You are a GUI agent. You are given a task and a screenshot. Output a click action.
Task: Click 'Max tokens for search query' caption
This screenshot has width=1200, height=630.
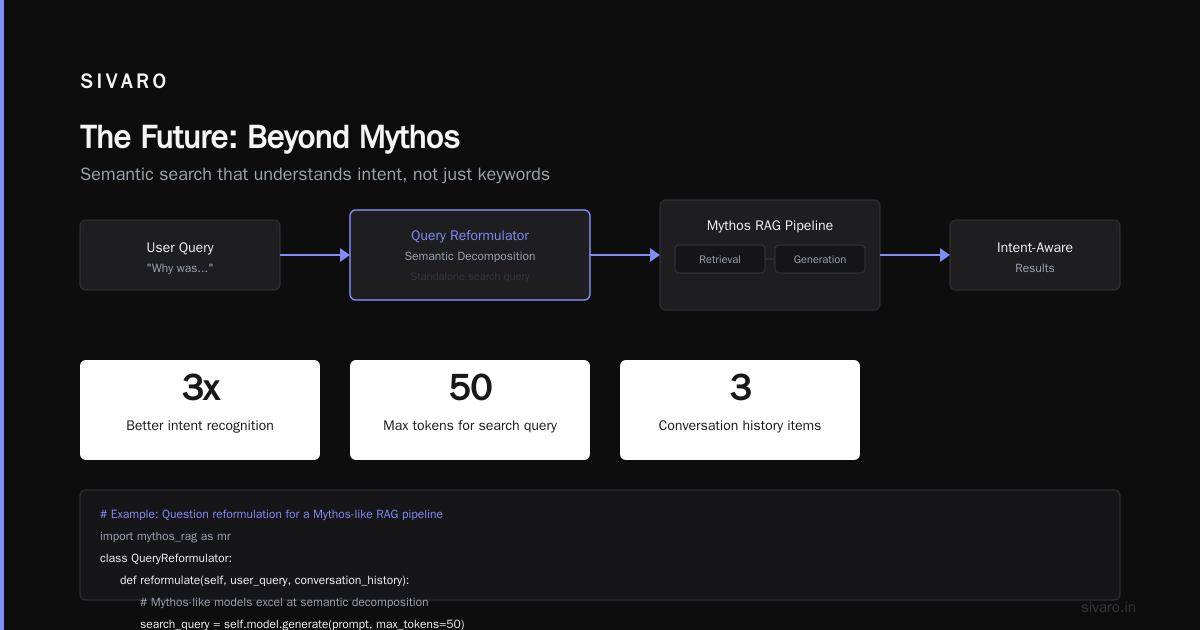click(470, 426)
